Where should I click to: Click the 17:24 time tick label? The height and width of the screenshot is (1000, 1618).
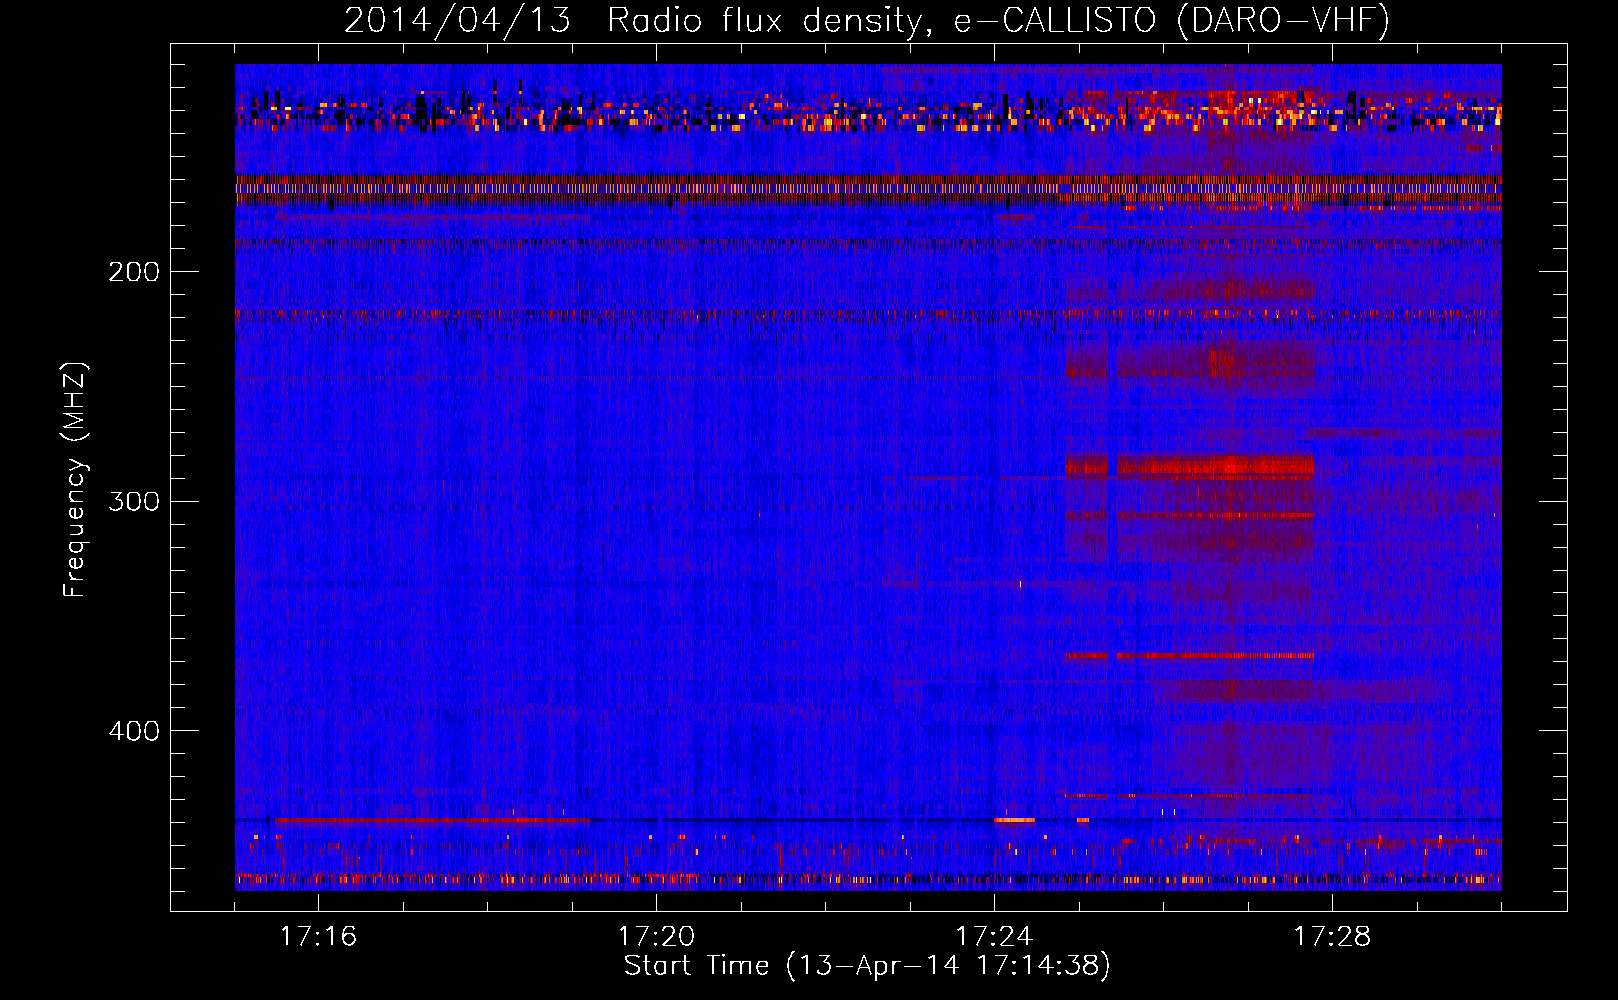click(994, 936)
